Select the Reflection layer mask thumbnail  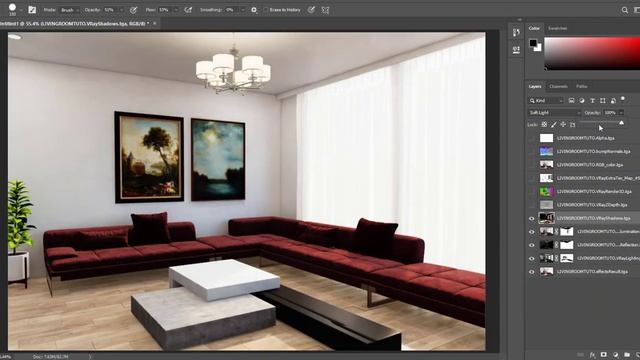click(x=567, y=245)
